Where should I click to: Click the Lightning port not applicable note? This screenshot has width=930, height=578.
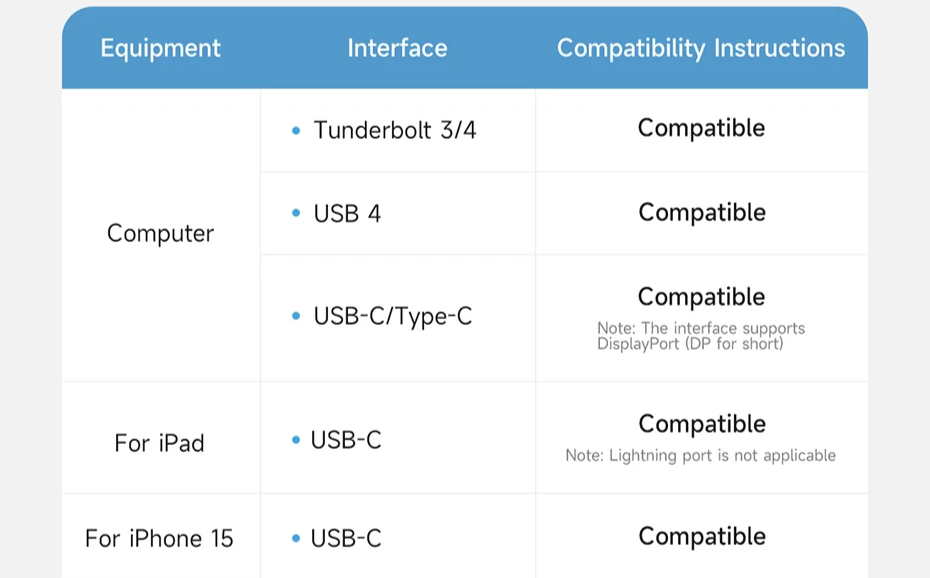pos(700,455)
